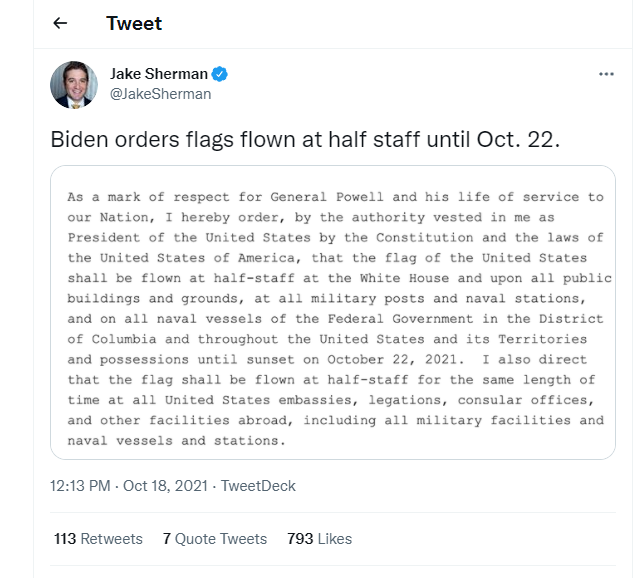Open the TweetDeck source link
This screenshot has height=578, width=643.
point(258,486)
